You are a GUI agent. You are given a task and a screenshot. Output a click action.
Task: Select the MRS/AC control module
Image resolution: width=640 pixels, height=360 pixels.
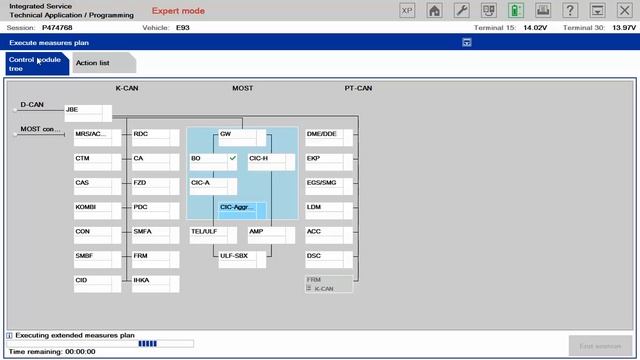tap(98, 138)
